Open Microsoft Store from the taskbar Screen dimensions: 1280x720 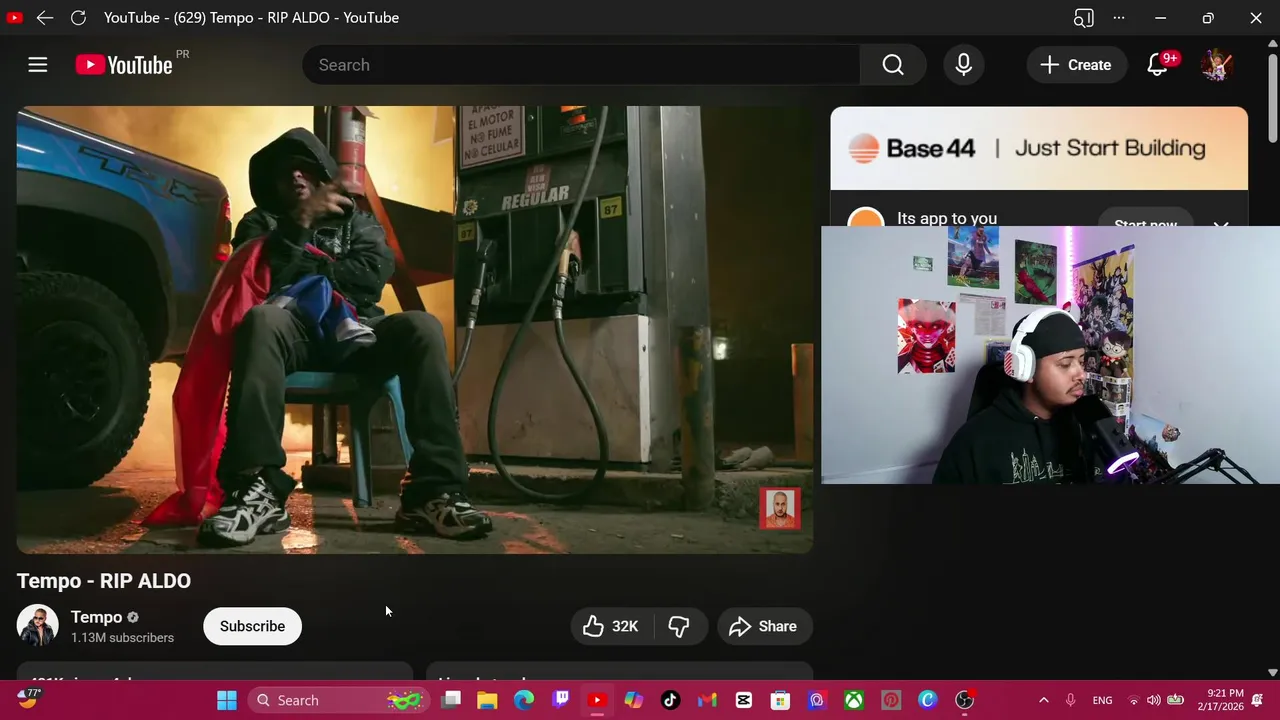coord(780,700)
